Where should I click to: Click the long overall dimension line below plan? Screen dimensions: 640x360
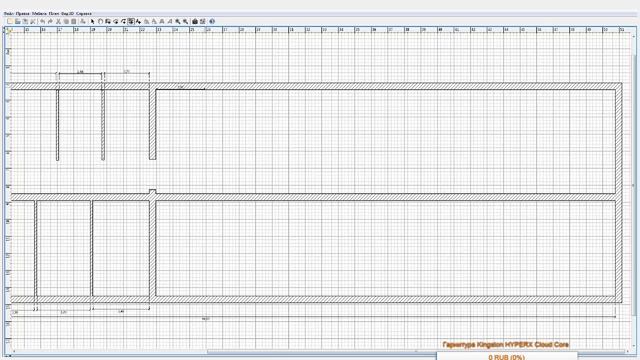point(313,316)
